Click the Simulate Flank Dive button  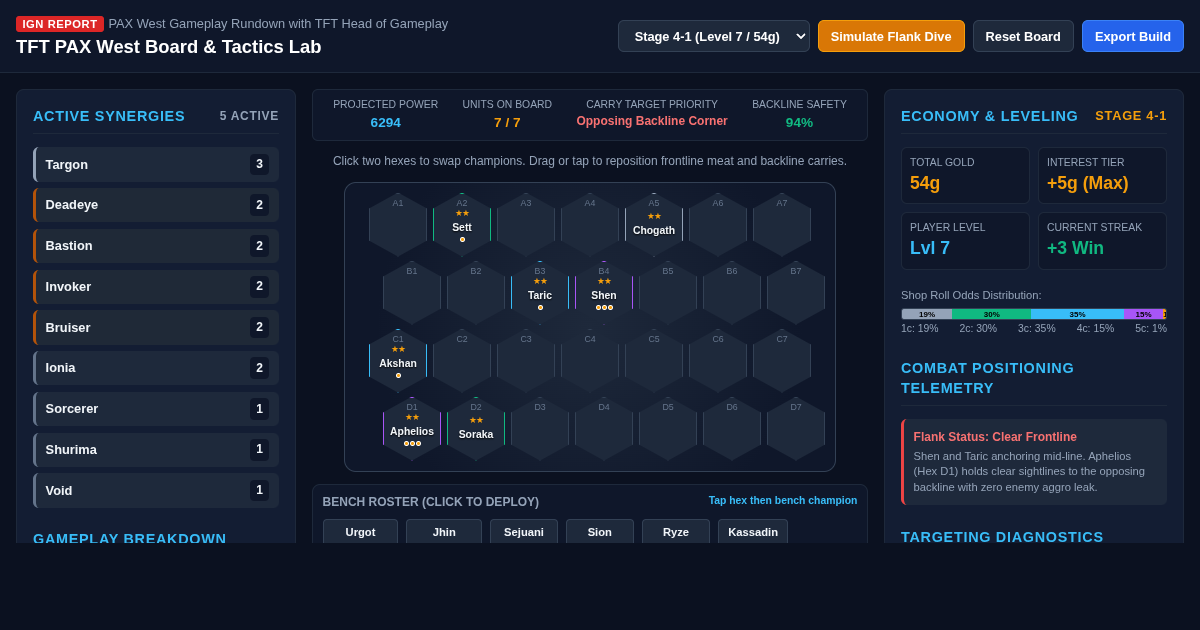pyautogui.click(x=891, y=36)
